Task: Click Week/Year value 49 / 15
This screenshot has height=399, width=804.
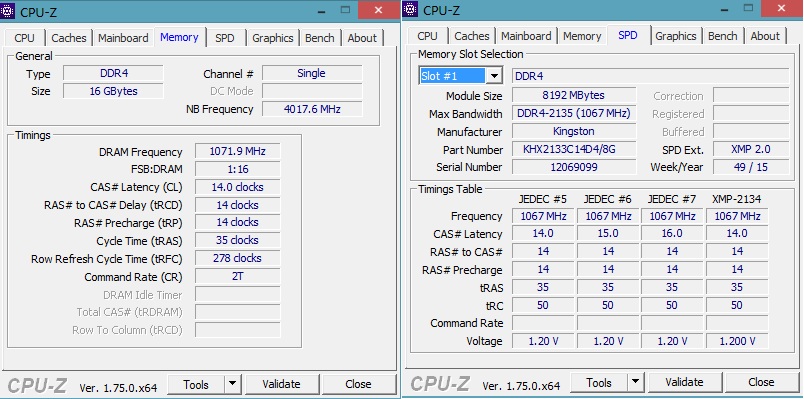Action: [751, 167]
